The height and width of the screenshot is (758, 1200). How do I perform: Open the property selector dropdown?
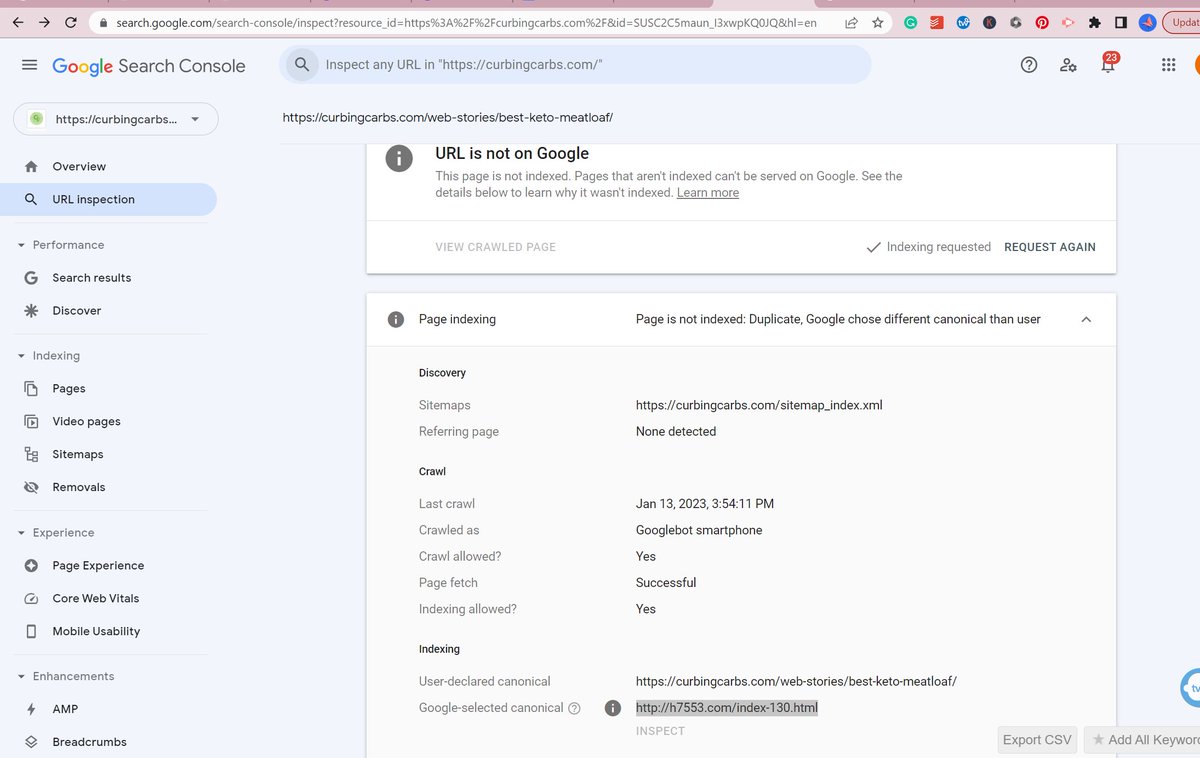coord(116,119)
